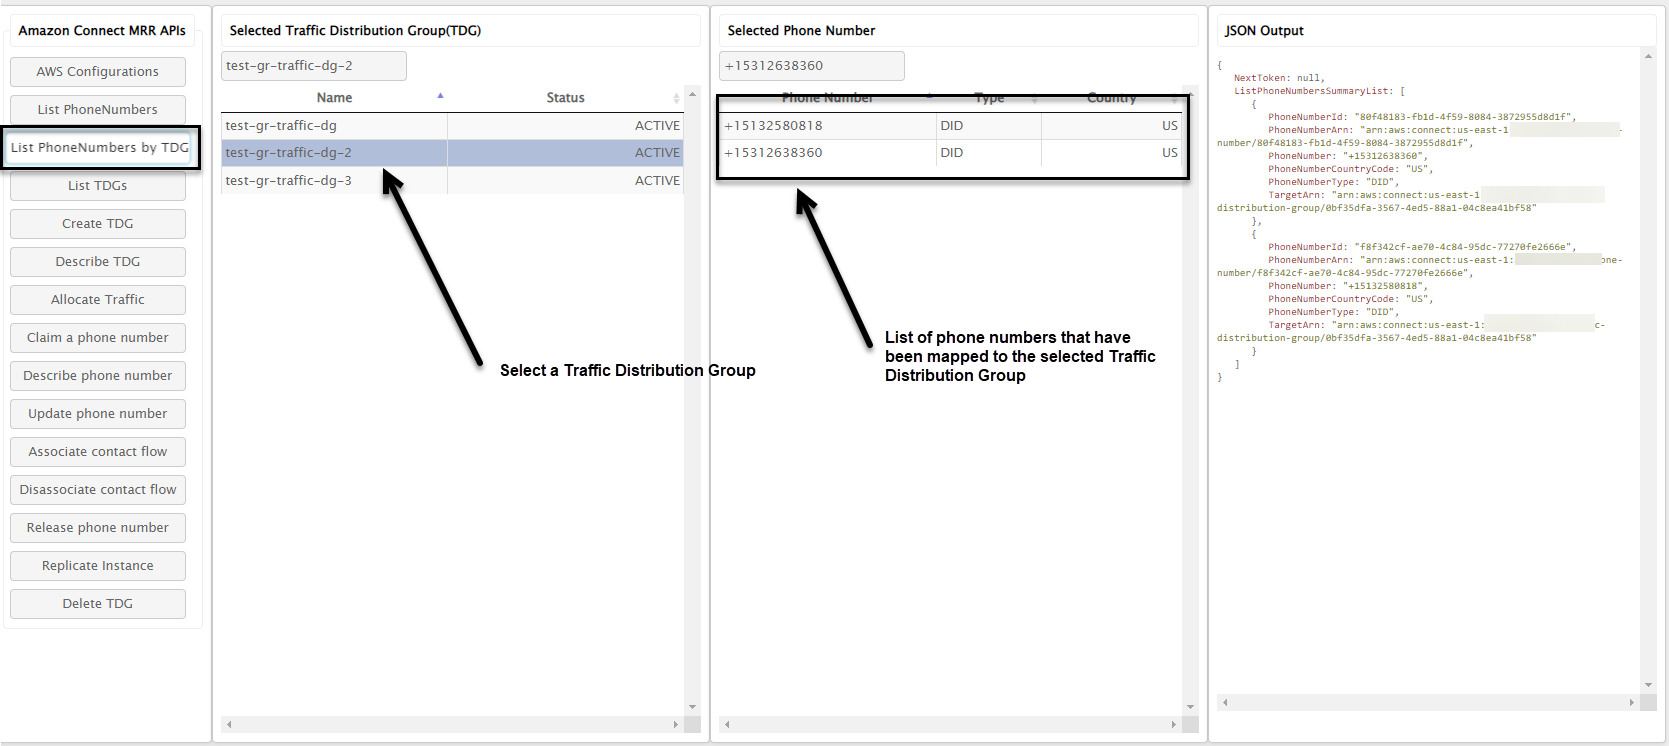Click US country of +15312638360
Viewport: 1669px width, 746px height.
click(x=1170, y=153)
